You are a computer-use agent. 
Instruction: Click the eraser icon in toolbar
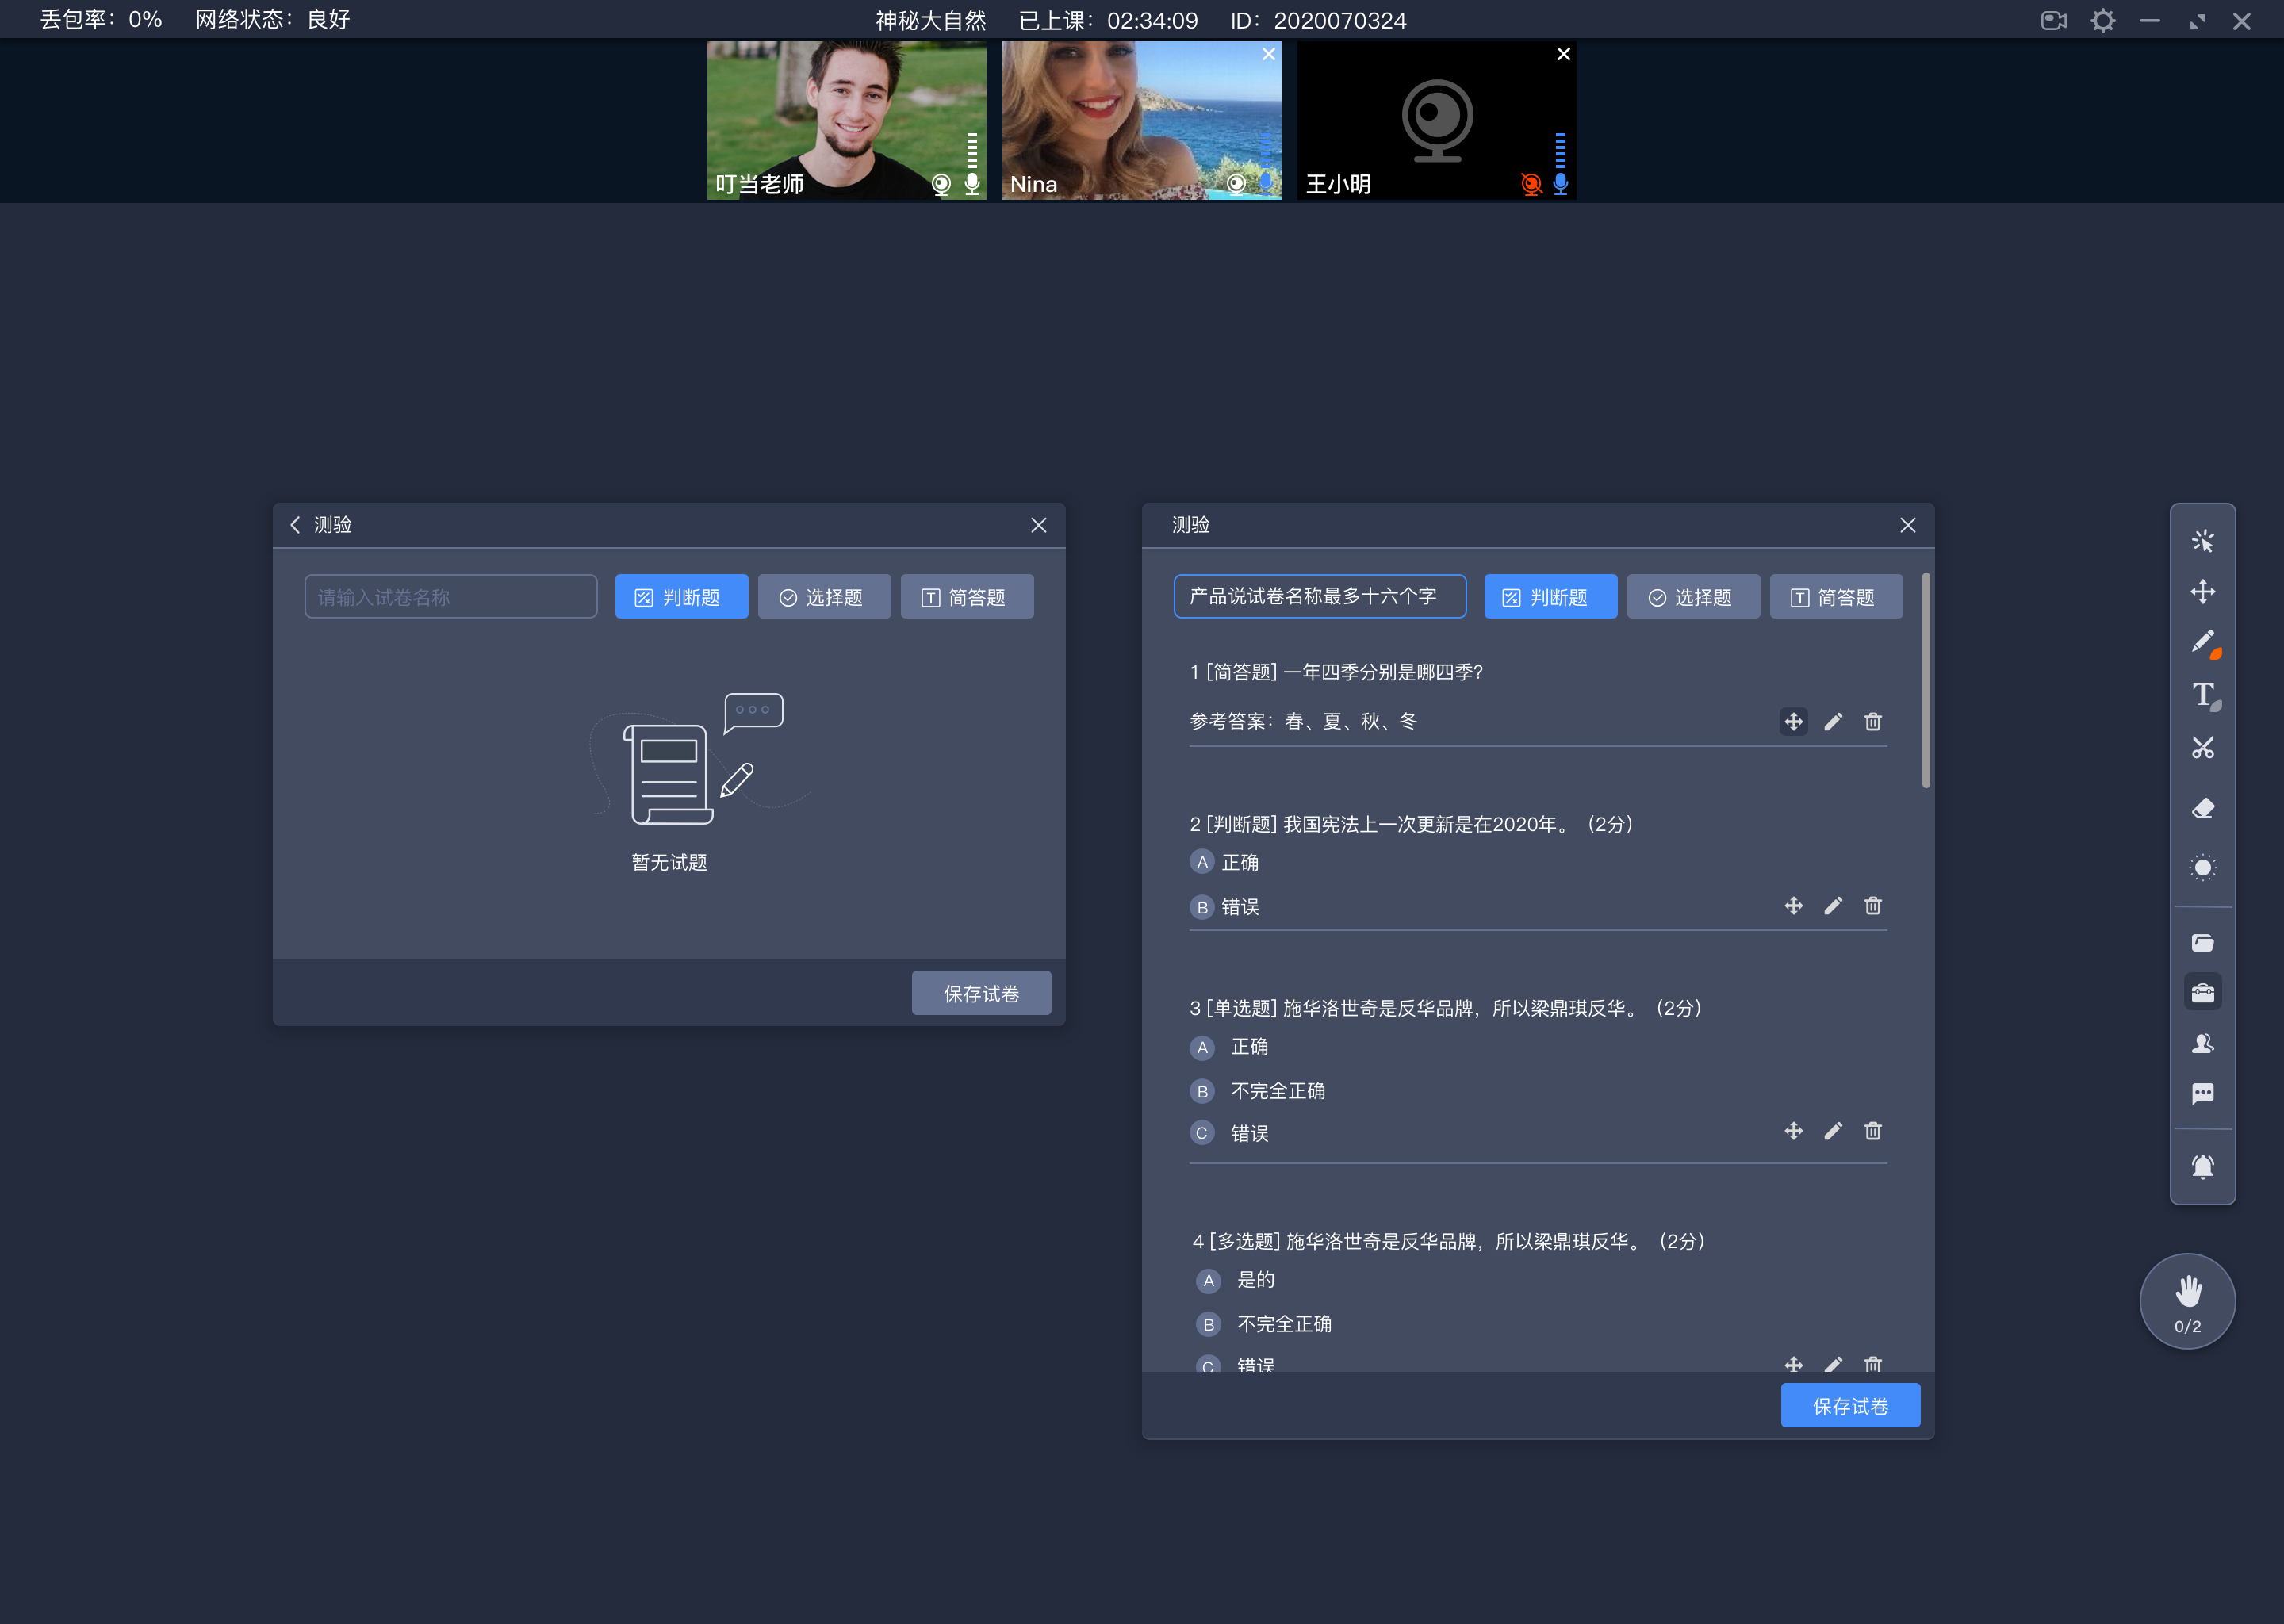click(x=2205, y=806)
